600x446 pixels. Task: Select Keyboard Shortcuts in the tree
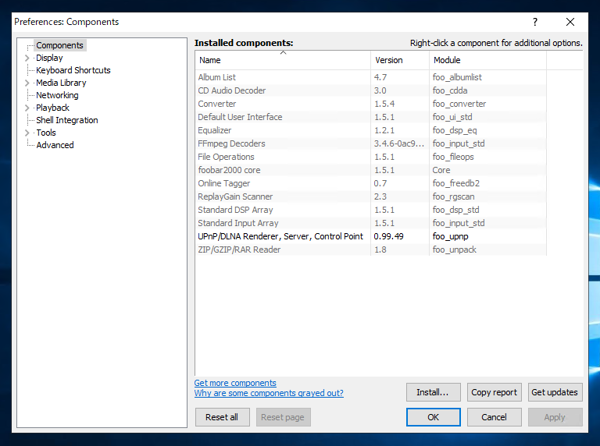pyautogui.click(x=73, y=70)
